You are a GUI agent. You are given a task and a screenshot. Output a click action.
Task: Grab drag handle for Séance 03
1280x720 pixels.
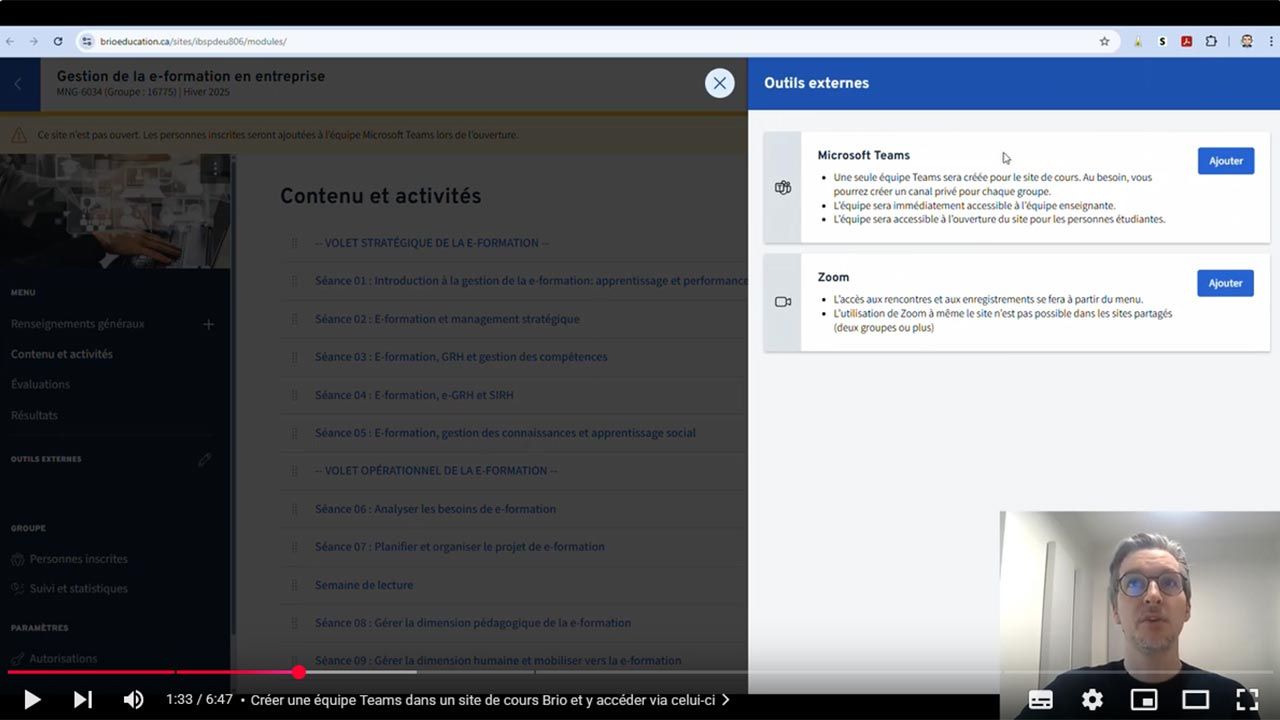pyautogui.click(x=294, y=357)
